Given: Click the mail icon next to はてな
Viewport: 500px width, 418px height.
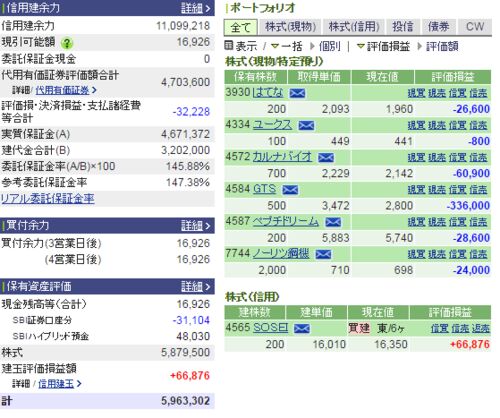Looking at the screenshot, I should 297,93.
